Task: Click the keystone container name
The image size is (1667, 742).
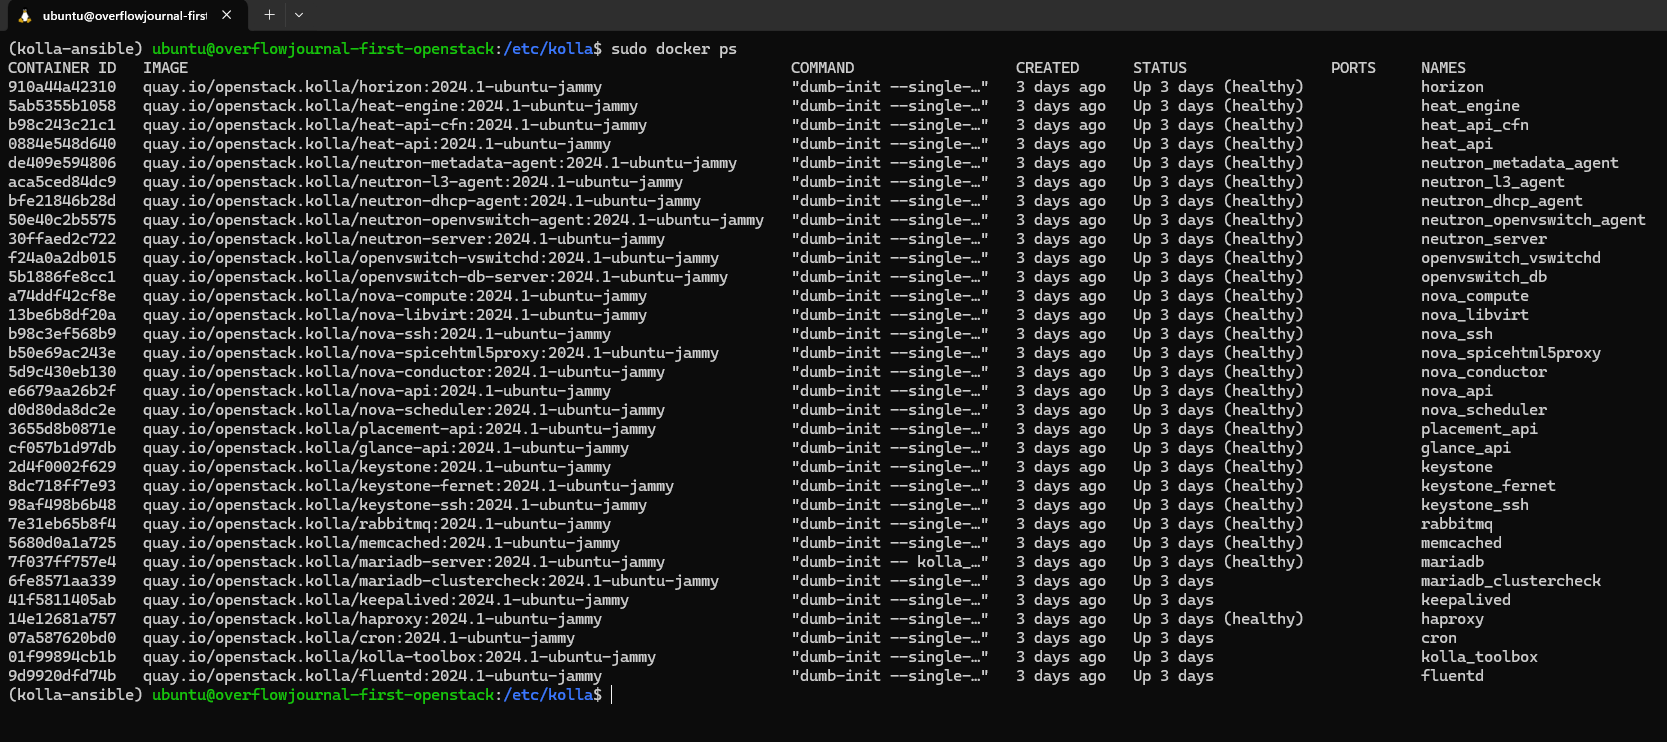Action: click(x=1457, y=467)
